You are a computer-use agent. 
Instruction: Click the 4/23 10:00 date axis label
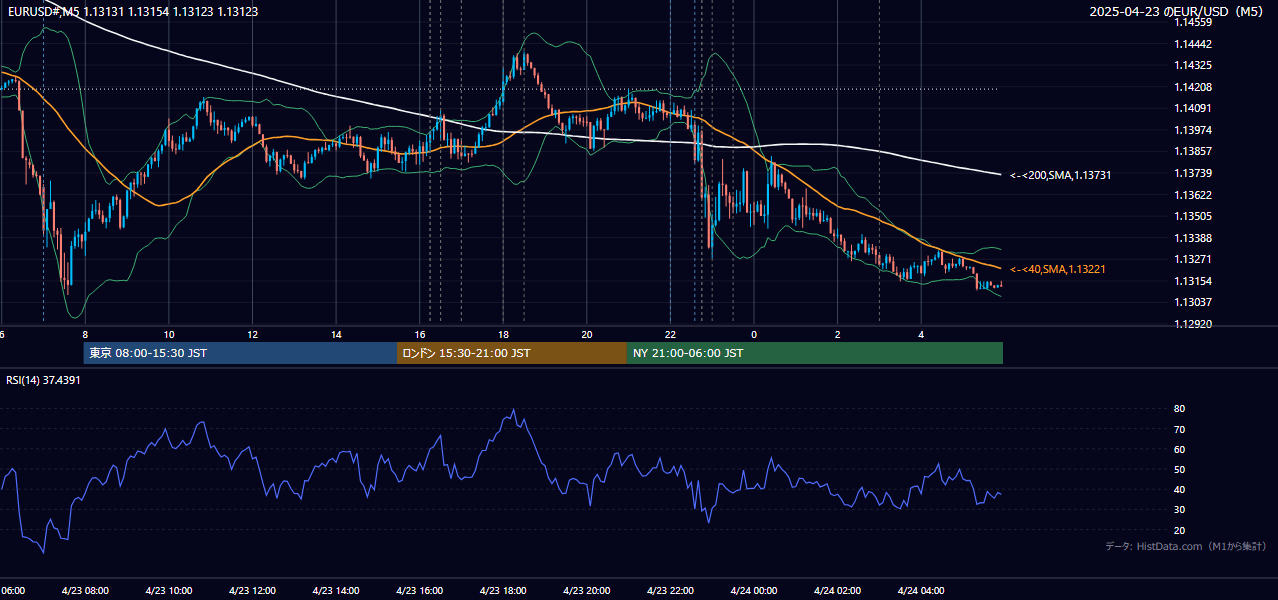point(168,591)
